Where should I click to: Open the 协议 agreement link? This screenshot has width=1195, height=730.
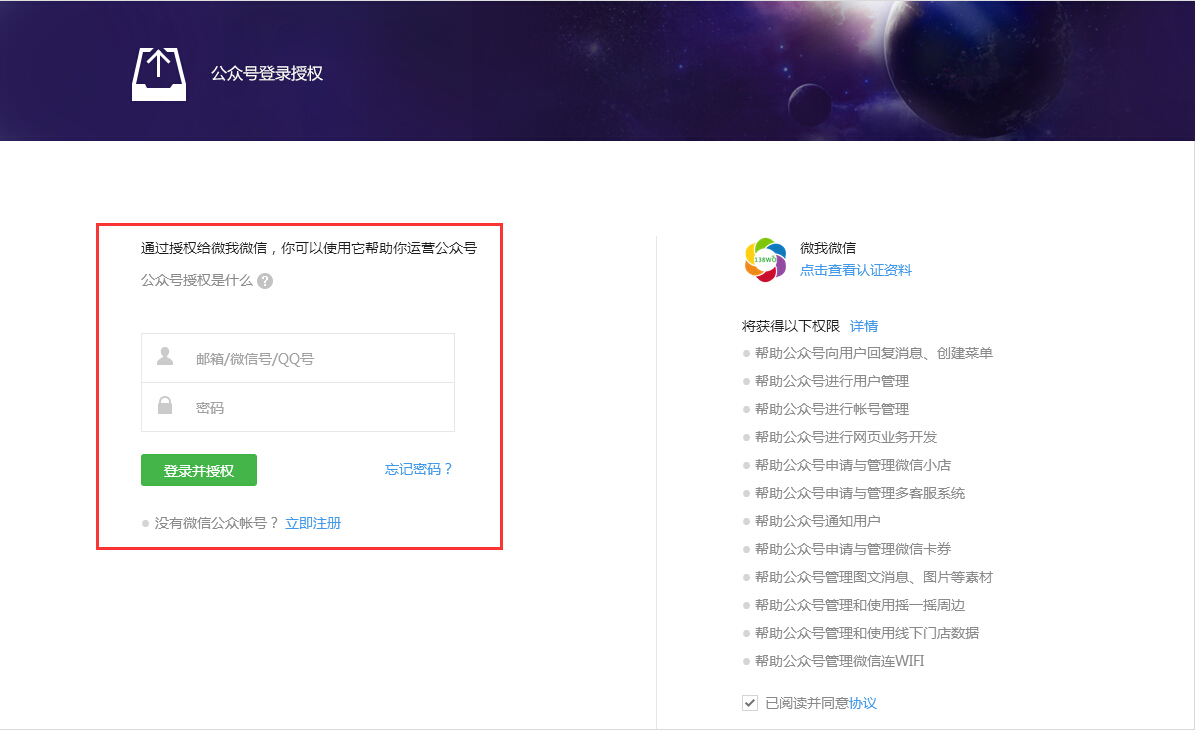pyautogui.click(x=863, y=703)
